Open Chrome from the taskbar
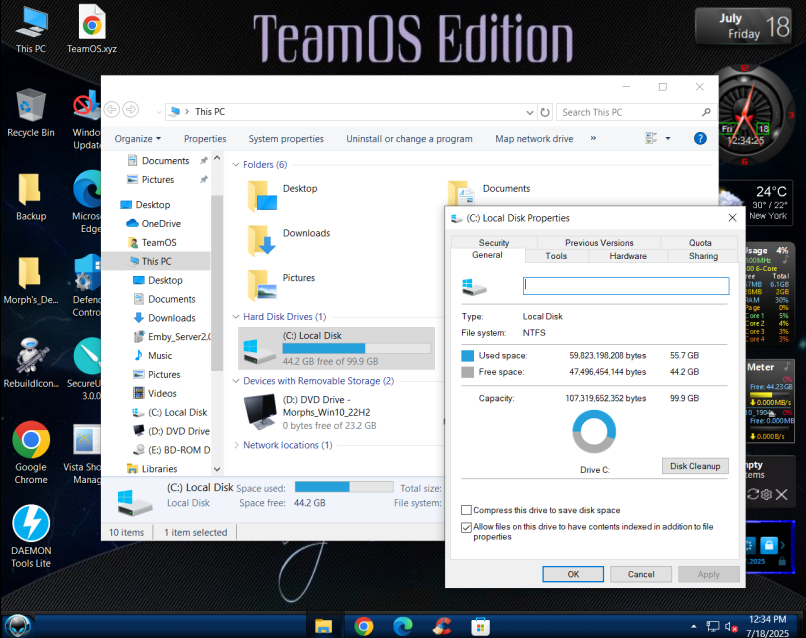 point(364,626)
